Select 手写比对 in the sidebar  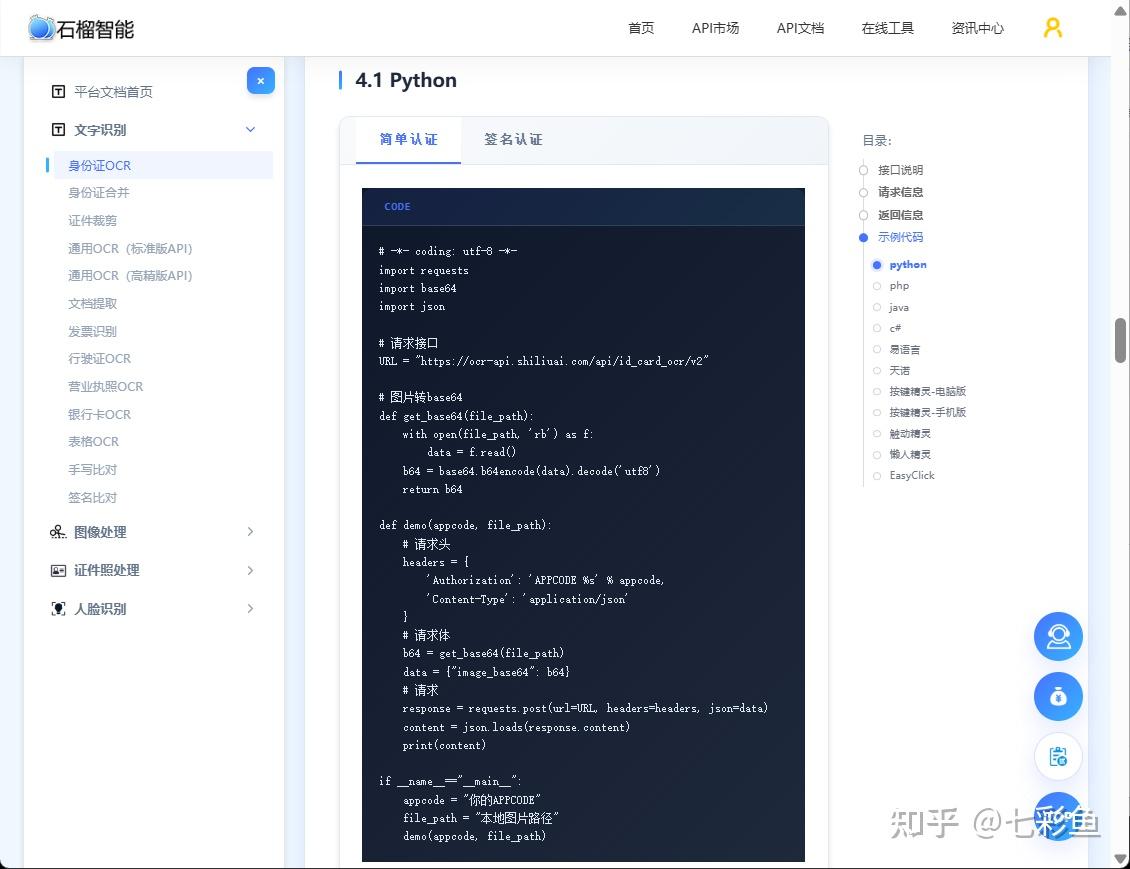(x=92, y=470)
